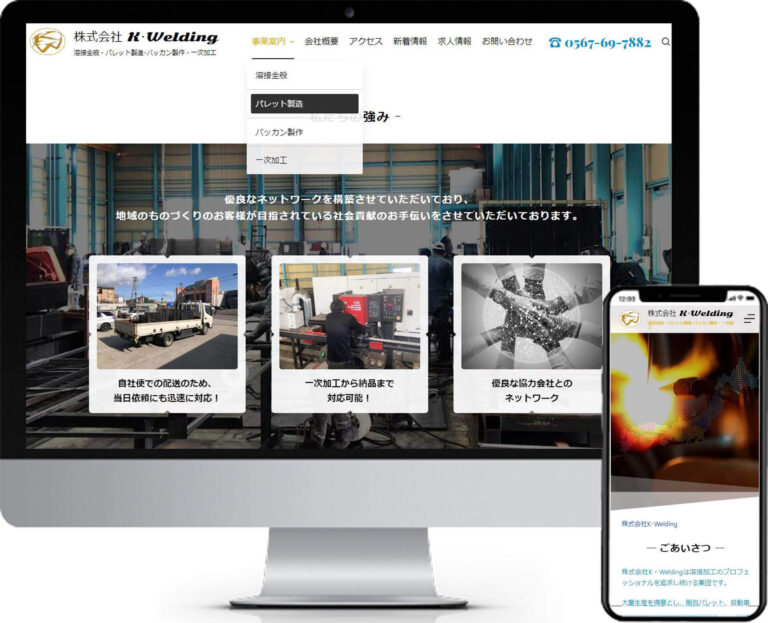This screenshot has width=768, height=623.
Task: Go to the アクセス navigation item
Action: pyautogui.click(x=365, y=42)
